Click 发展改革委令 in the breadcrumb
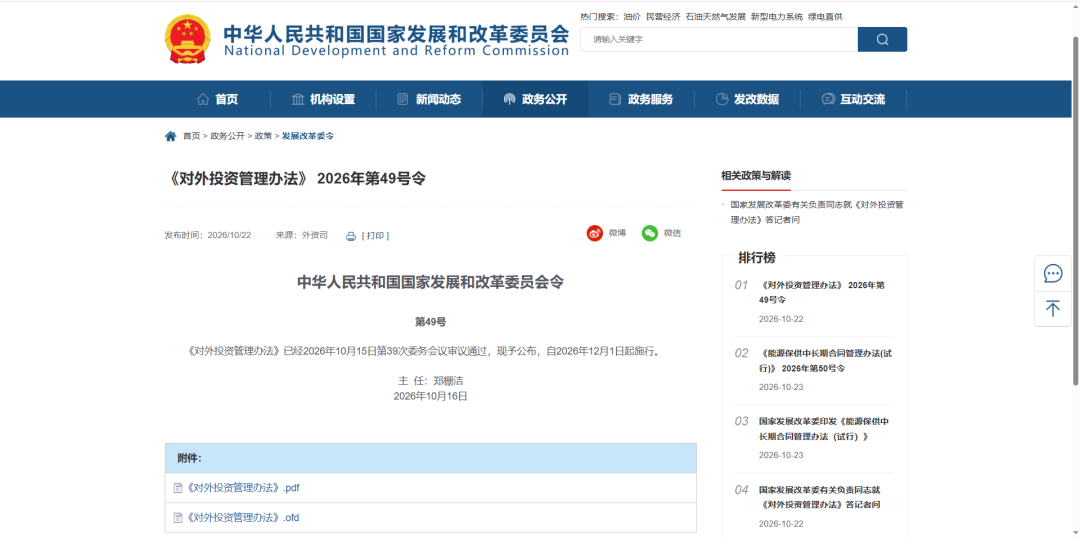Screen dimensions: 1080x538 (308, 136)
